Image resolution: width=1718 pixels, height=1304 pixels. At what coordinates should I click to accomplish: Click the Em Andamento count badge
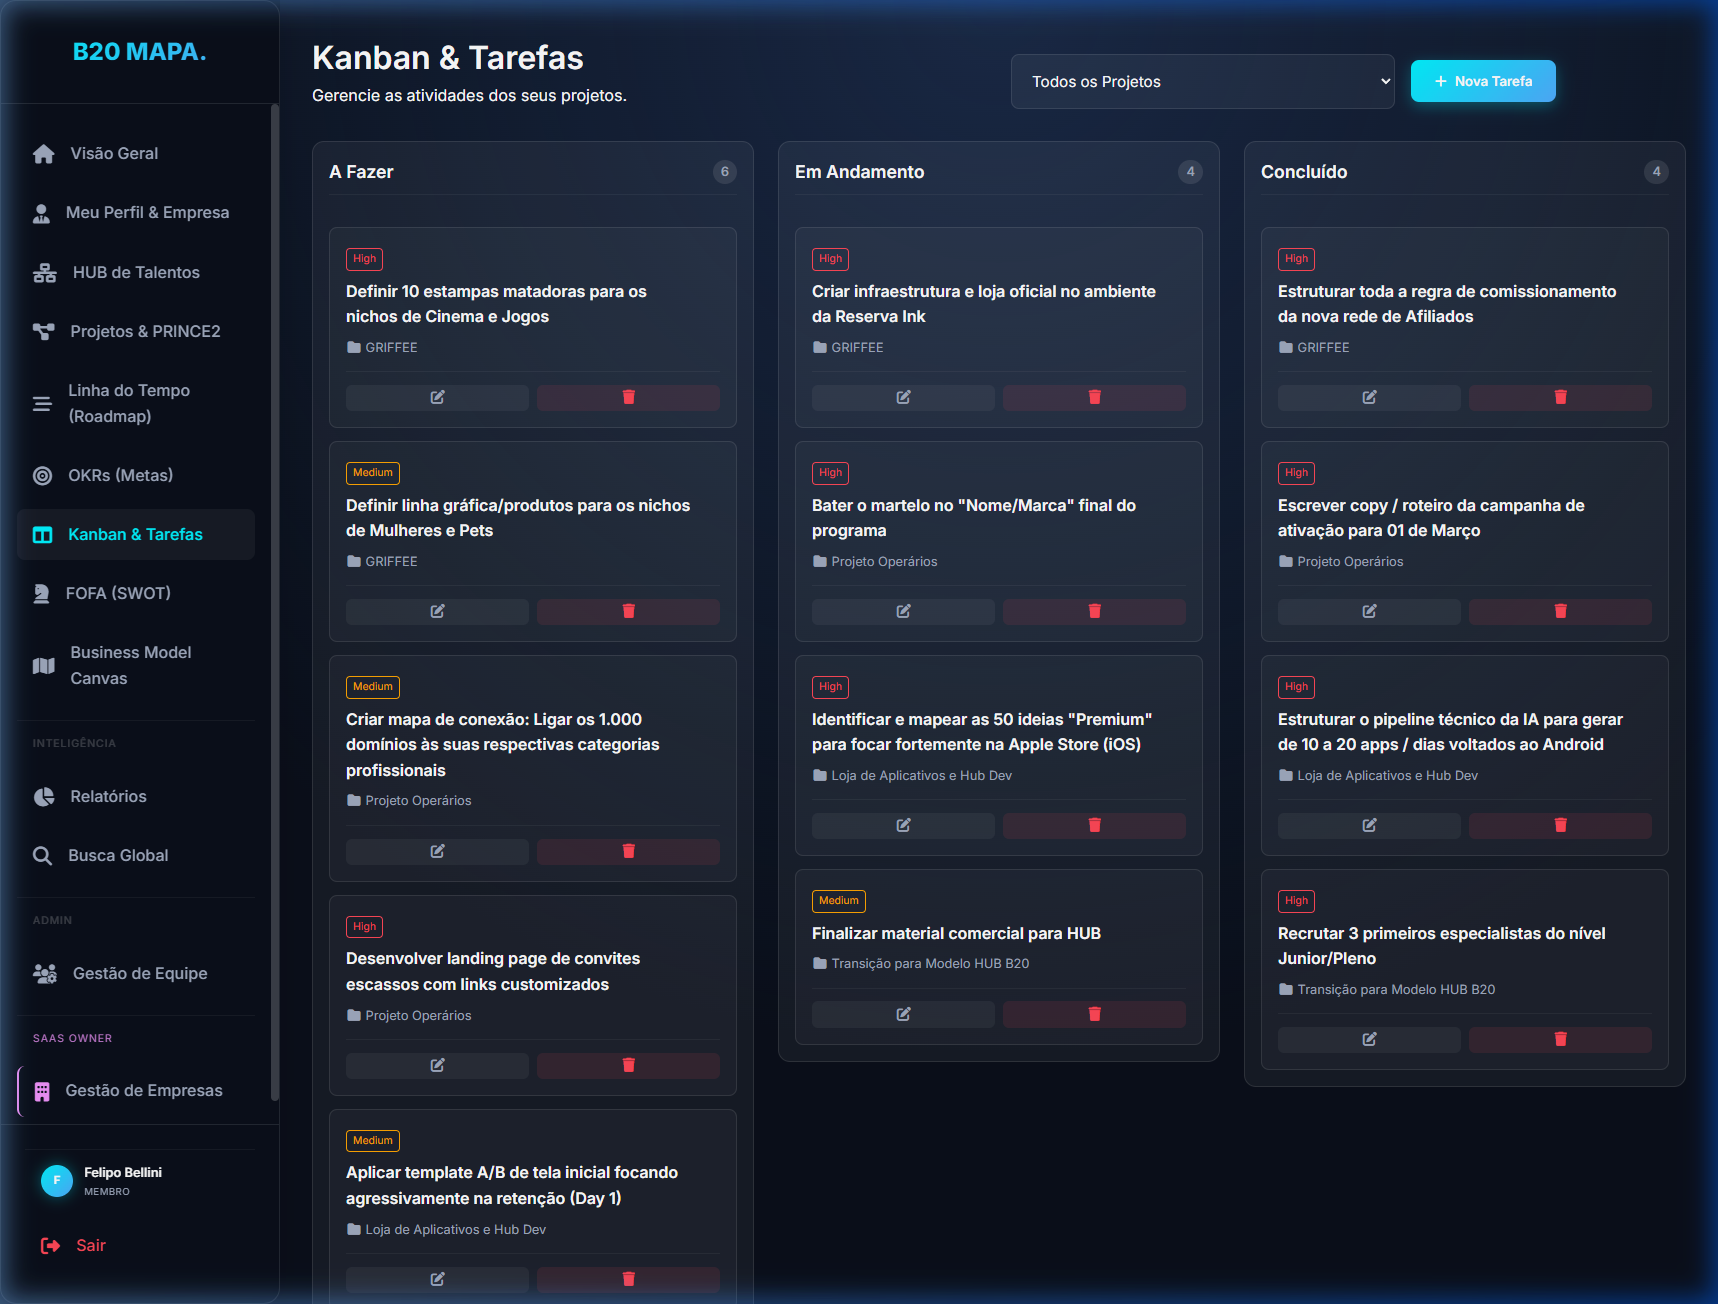pyautogui.click(x=1190, y=172)
